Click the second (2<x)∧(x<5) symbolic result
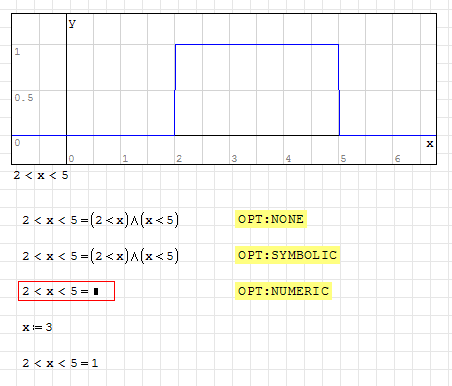The image size is (452, 386). (x=134, y=256)
